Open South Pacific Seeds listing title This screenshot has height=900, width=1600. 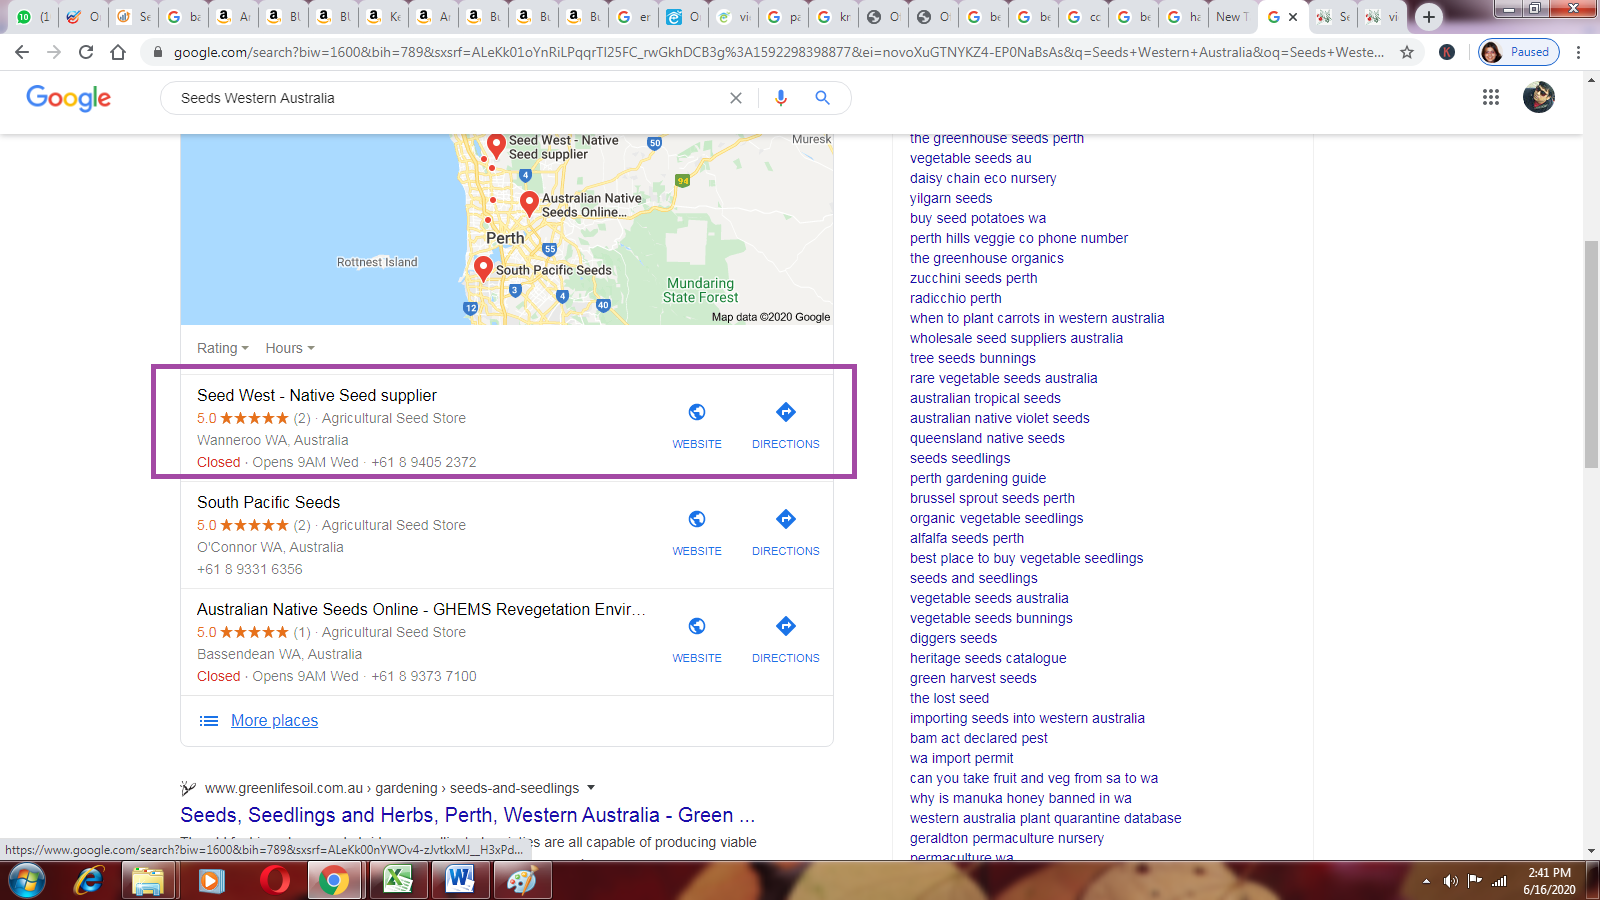click(268, 503)
